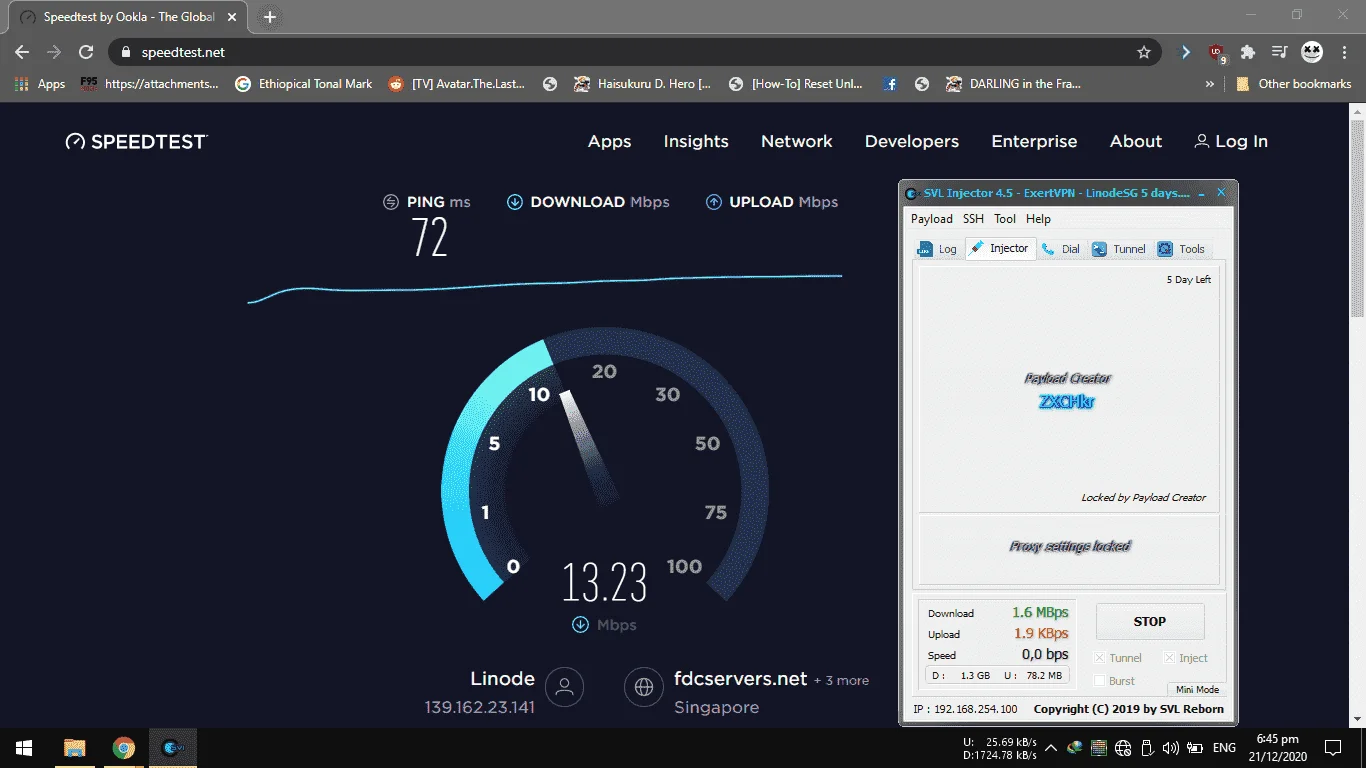Open the globe bookmark before Haisukuru D. Hero
The image size is (1366, 768).
point(549,84)
